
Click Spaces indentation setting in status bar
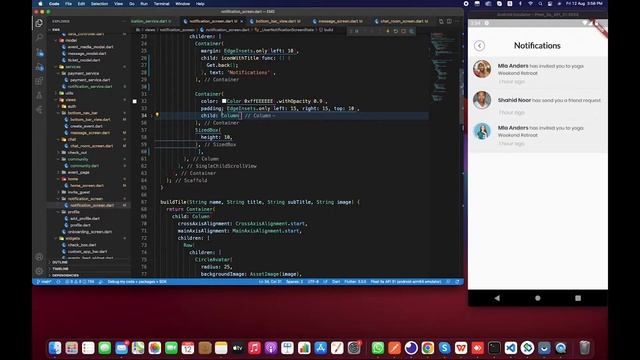click(x=294, y=282)
